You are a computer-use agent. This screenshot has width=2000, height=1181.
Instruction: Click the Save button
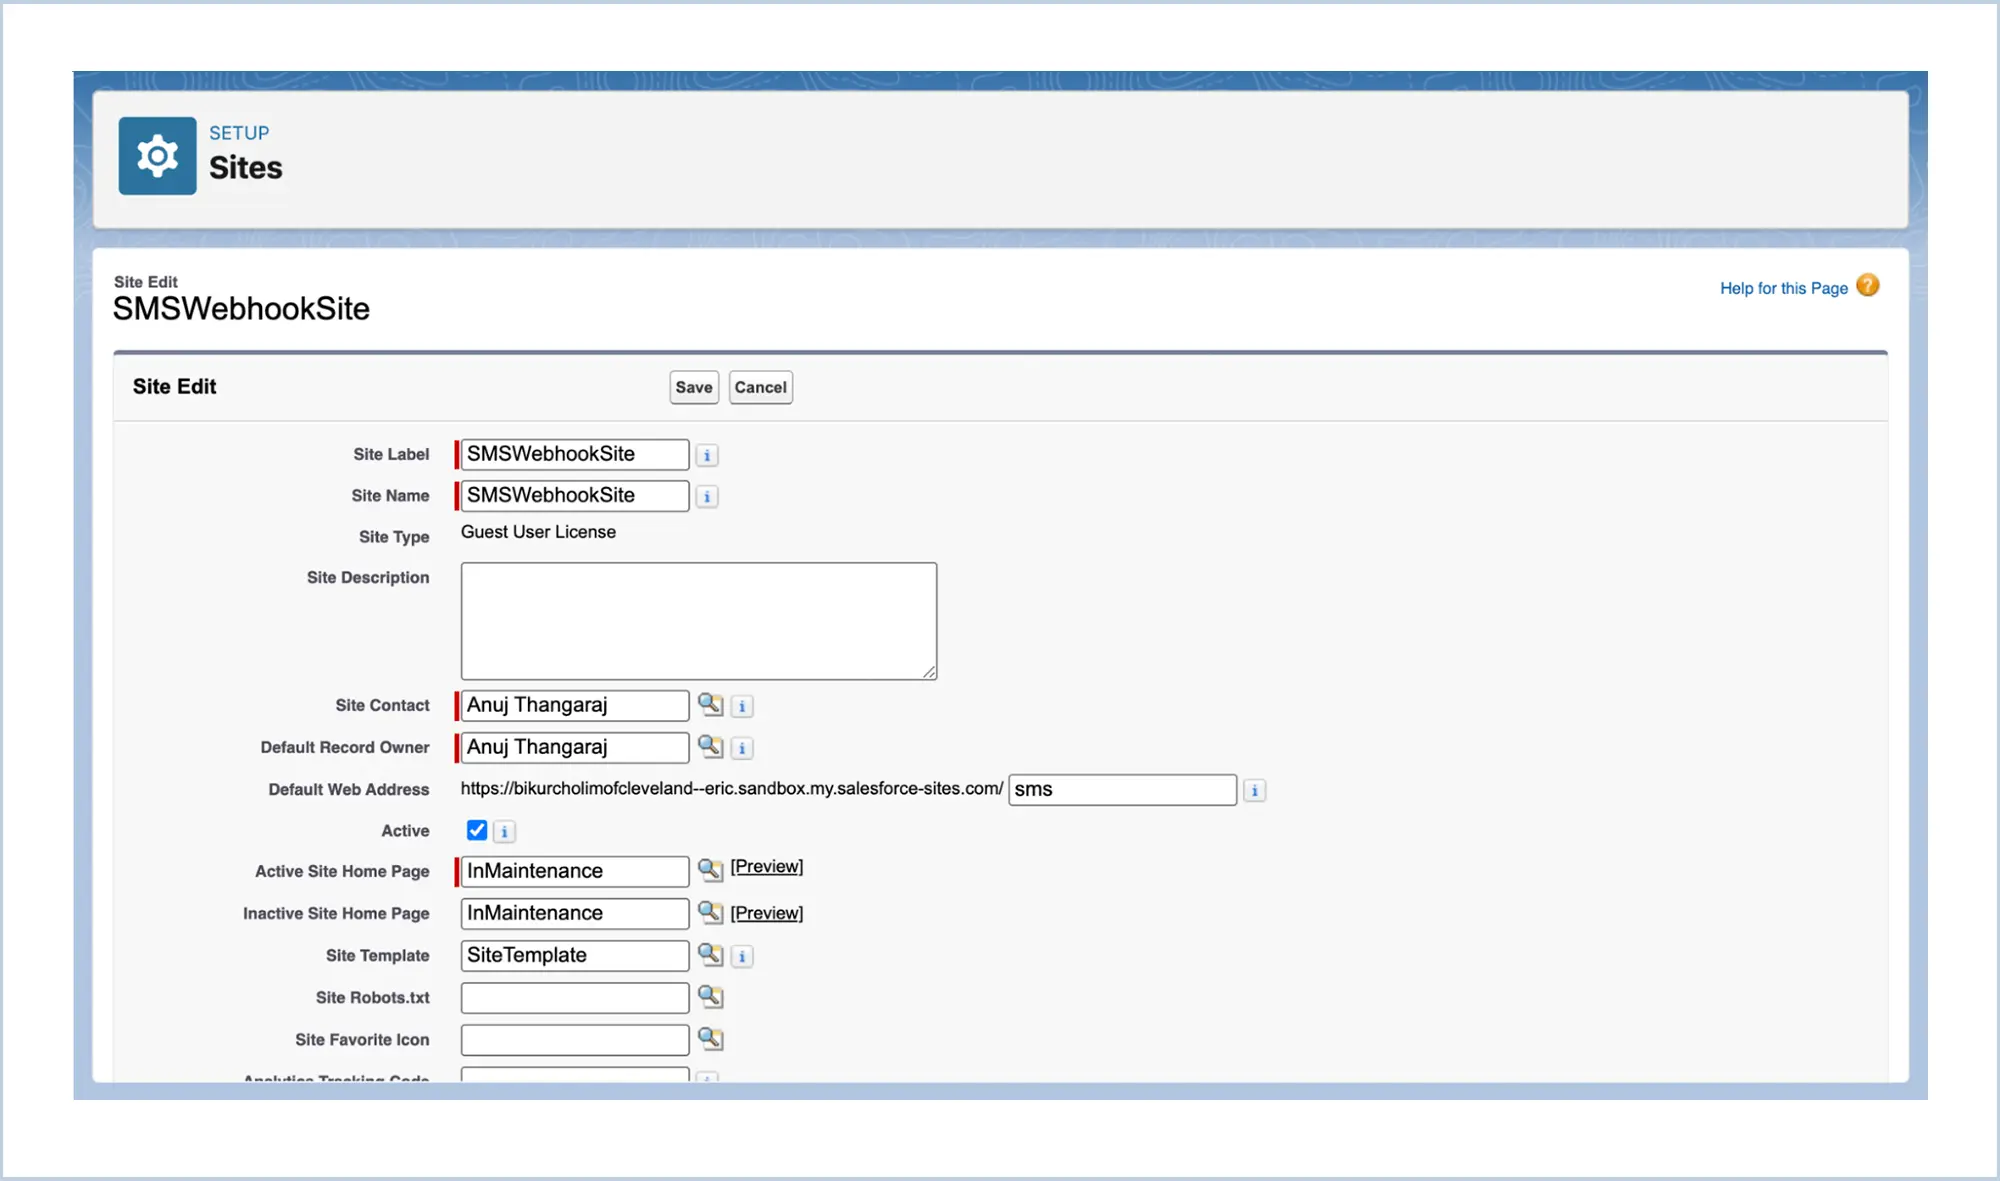(x=693, y=388)
